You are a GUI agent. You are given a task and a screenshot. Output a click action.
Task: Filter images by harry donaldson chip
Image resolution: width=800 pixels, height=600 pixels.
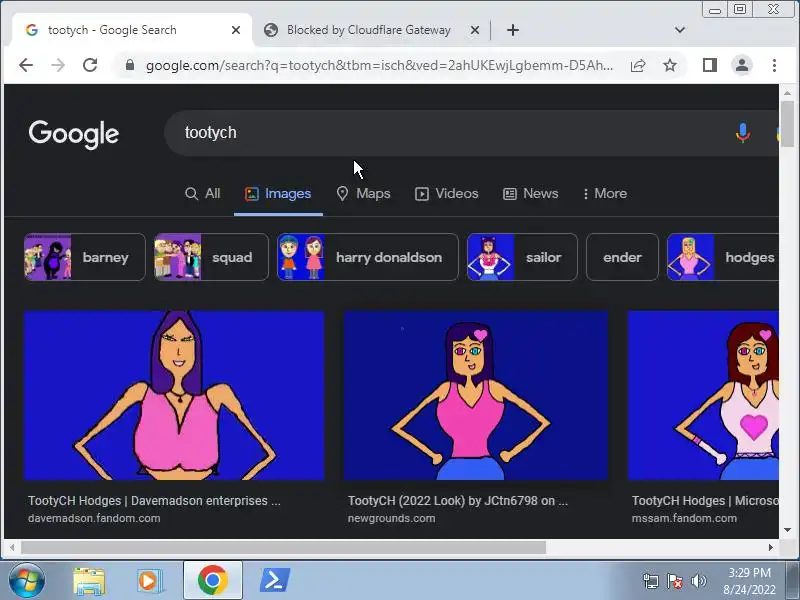point(368,257)
